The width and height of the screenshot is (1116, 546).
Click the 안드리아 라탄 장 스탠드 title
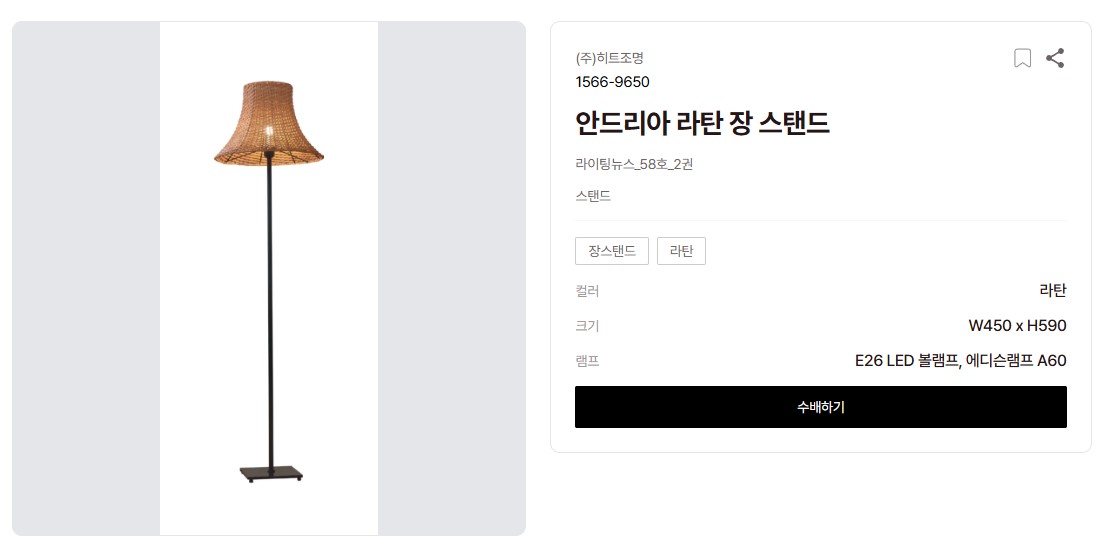(702, 123)
